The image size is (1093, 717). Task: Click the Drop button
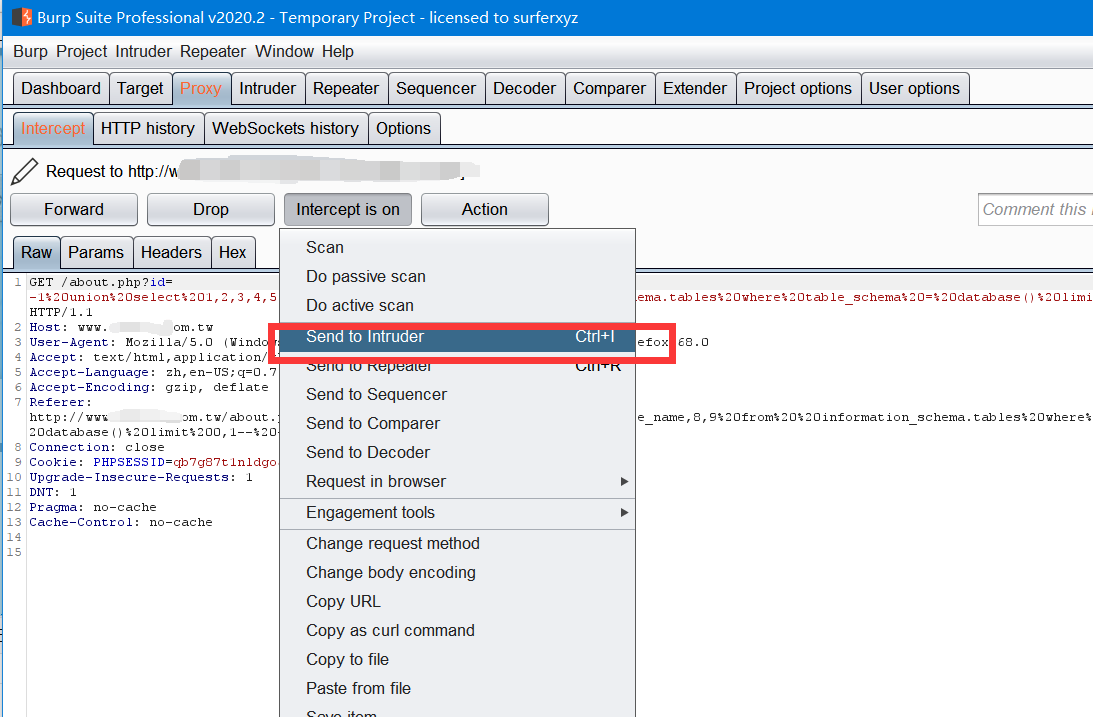tap(211, 210)
